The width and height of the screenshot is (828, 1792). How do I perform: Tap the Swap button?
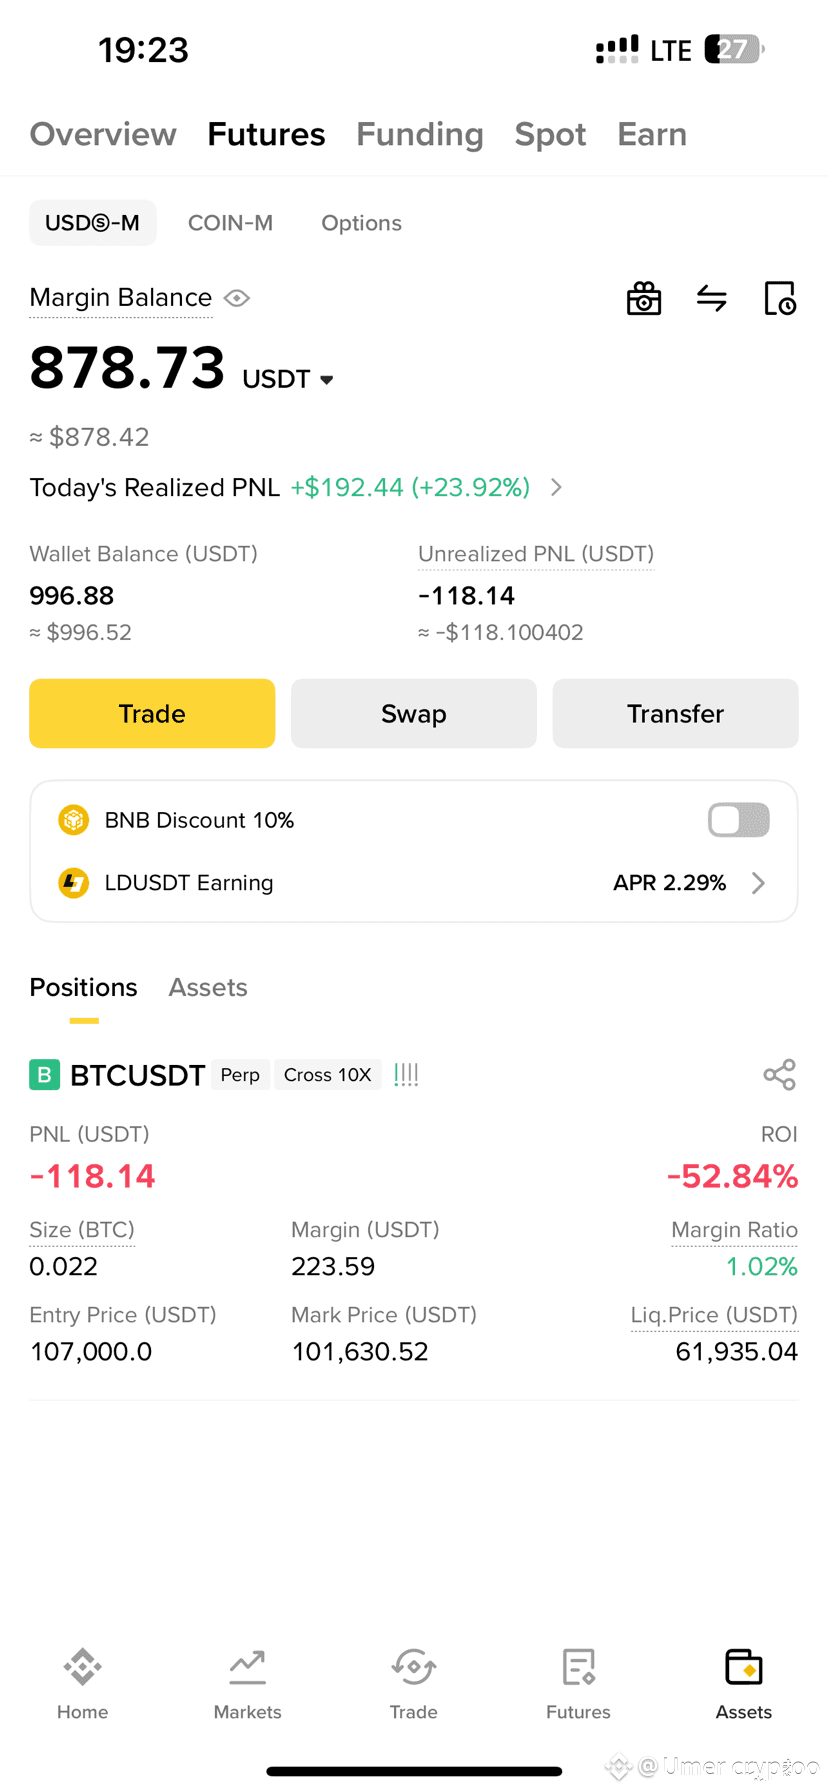[414, 713]
